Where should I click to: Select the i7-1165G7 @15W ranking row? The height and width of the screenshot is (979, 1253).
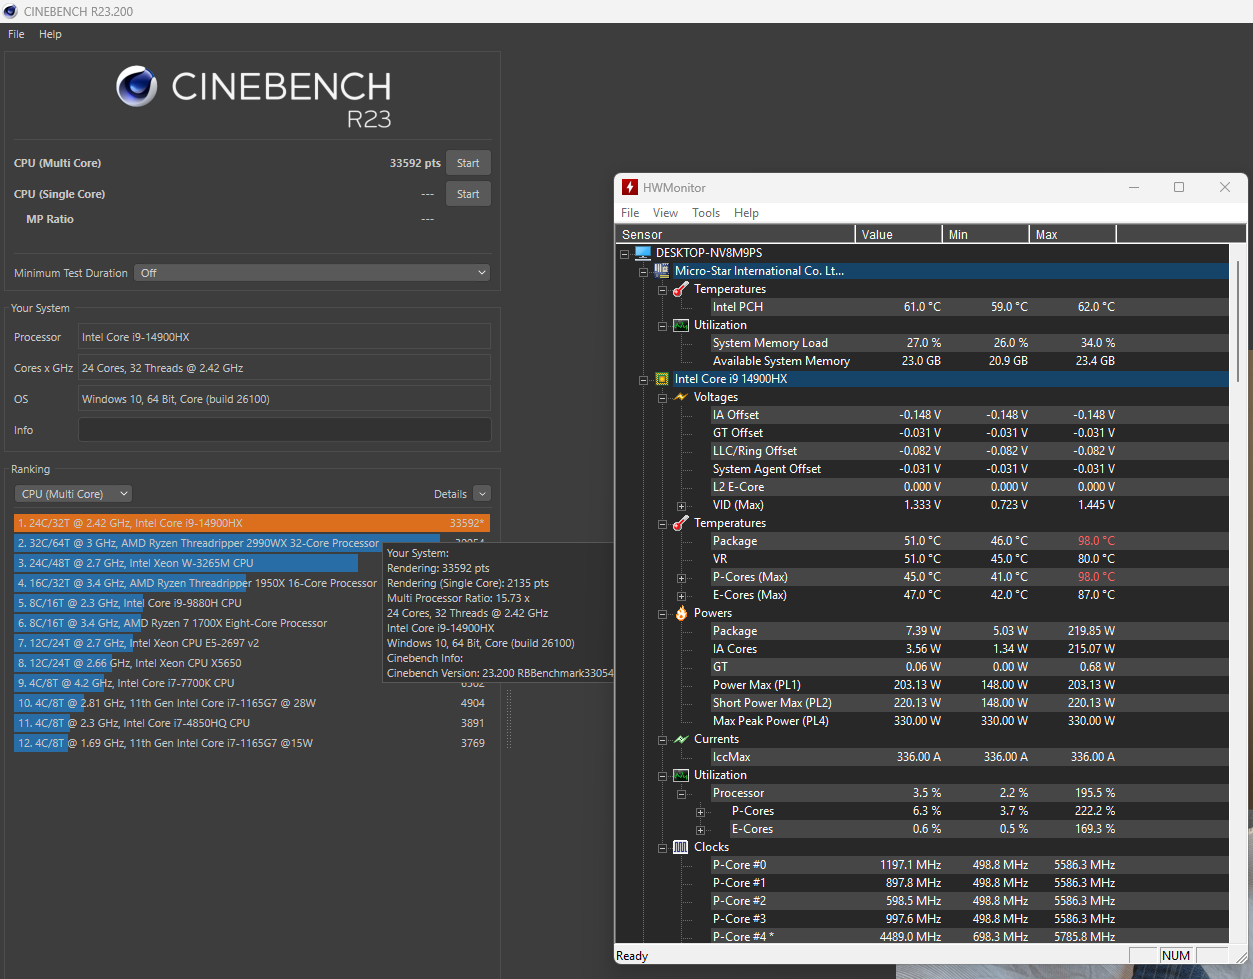pyautogui.click(x=252, y=743)
